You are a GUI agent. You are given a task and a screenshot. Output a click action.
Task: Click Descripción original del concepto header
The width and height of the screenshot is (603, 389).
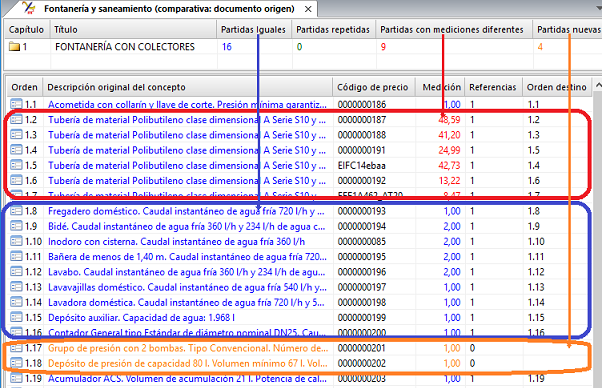tap(187, 87)
